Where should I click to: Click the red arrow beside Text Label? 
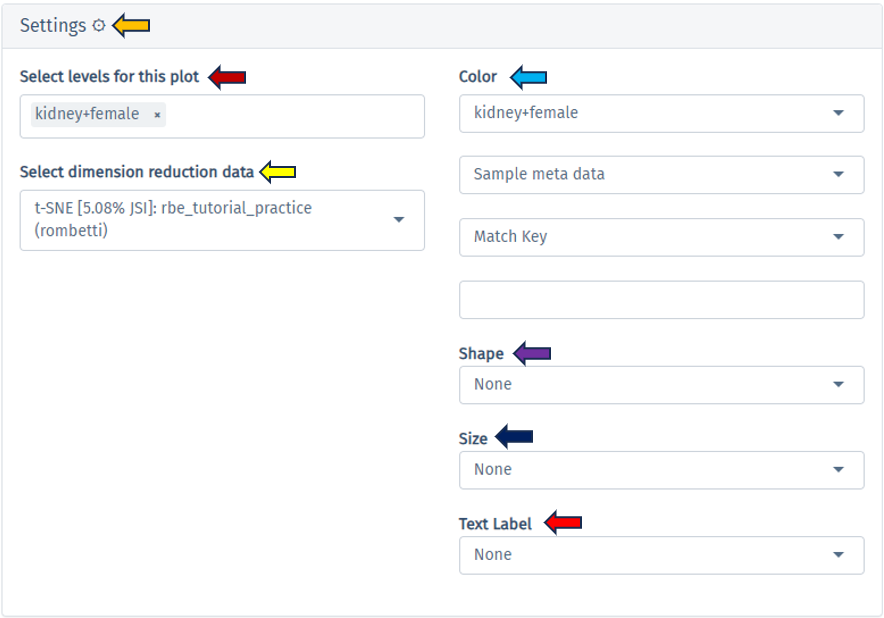point(564,522)
